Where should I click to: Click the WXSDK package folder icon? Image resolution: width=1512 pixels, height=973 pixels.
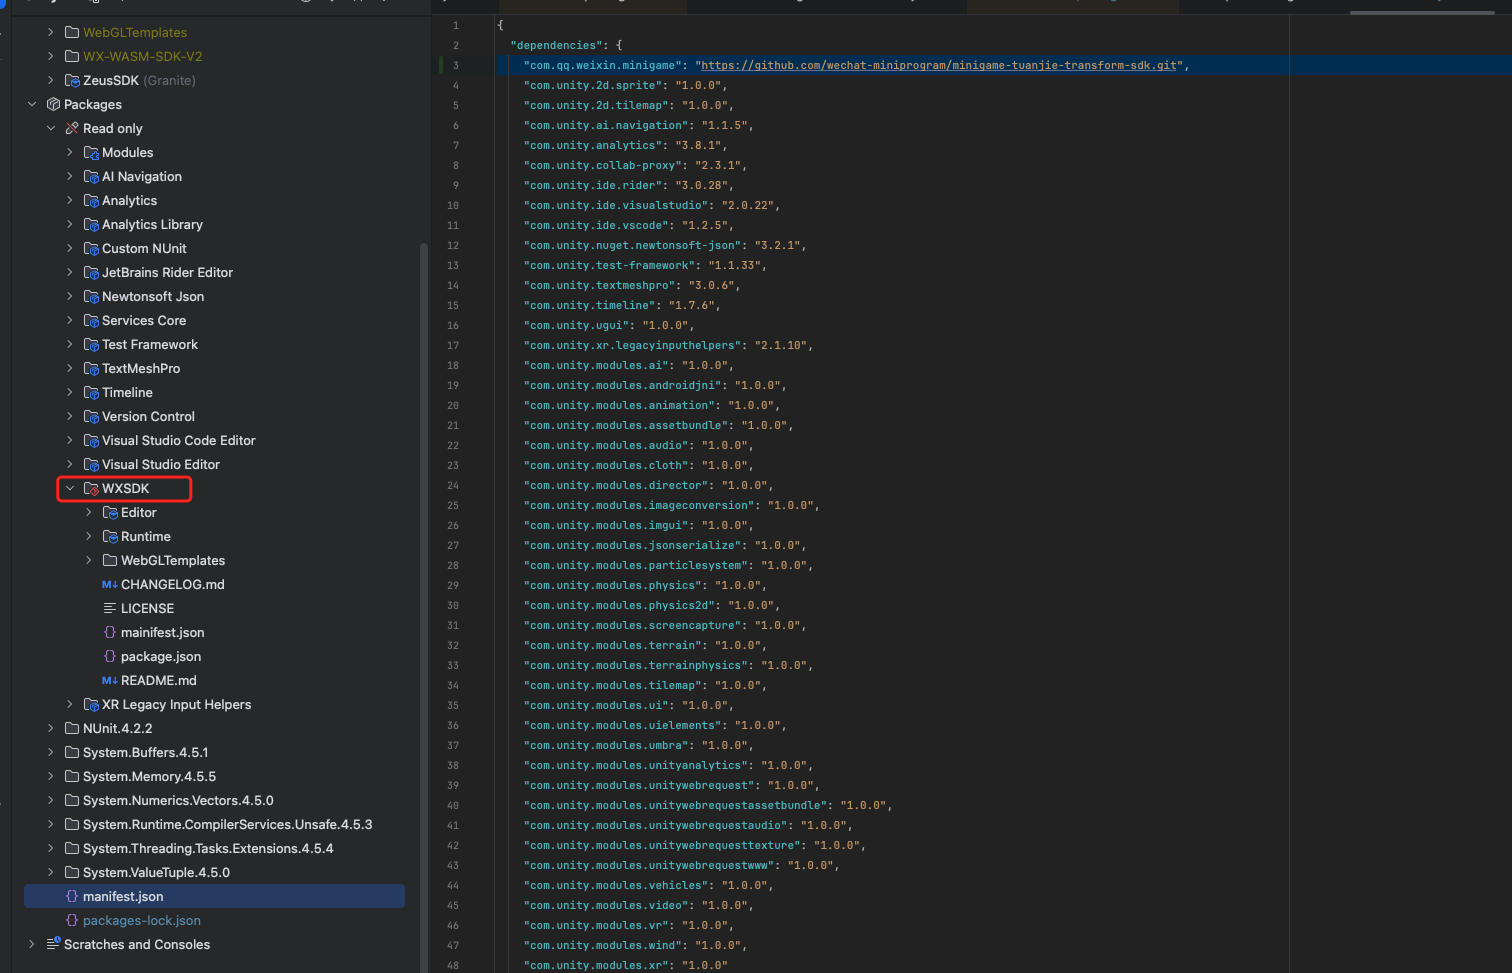(x=91, y=489)
